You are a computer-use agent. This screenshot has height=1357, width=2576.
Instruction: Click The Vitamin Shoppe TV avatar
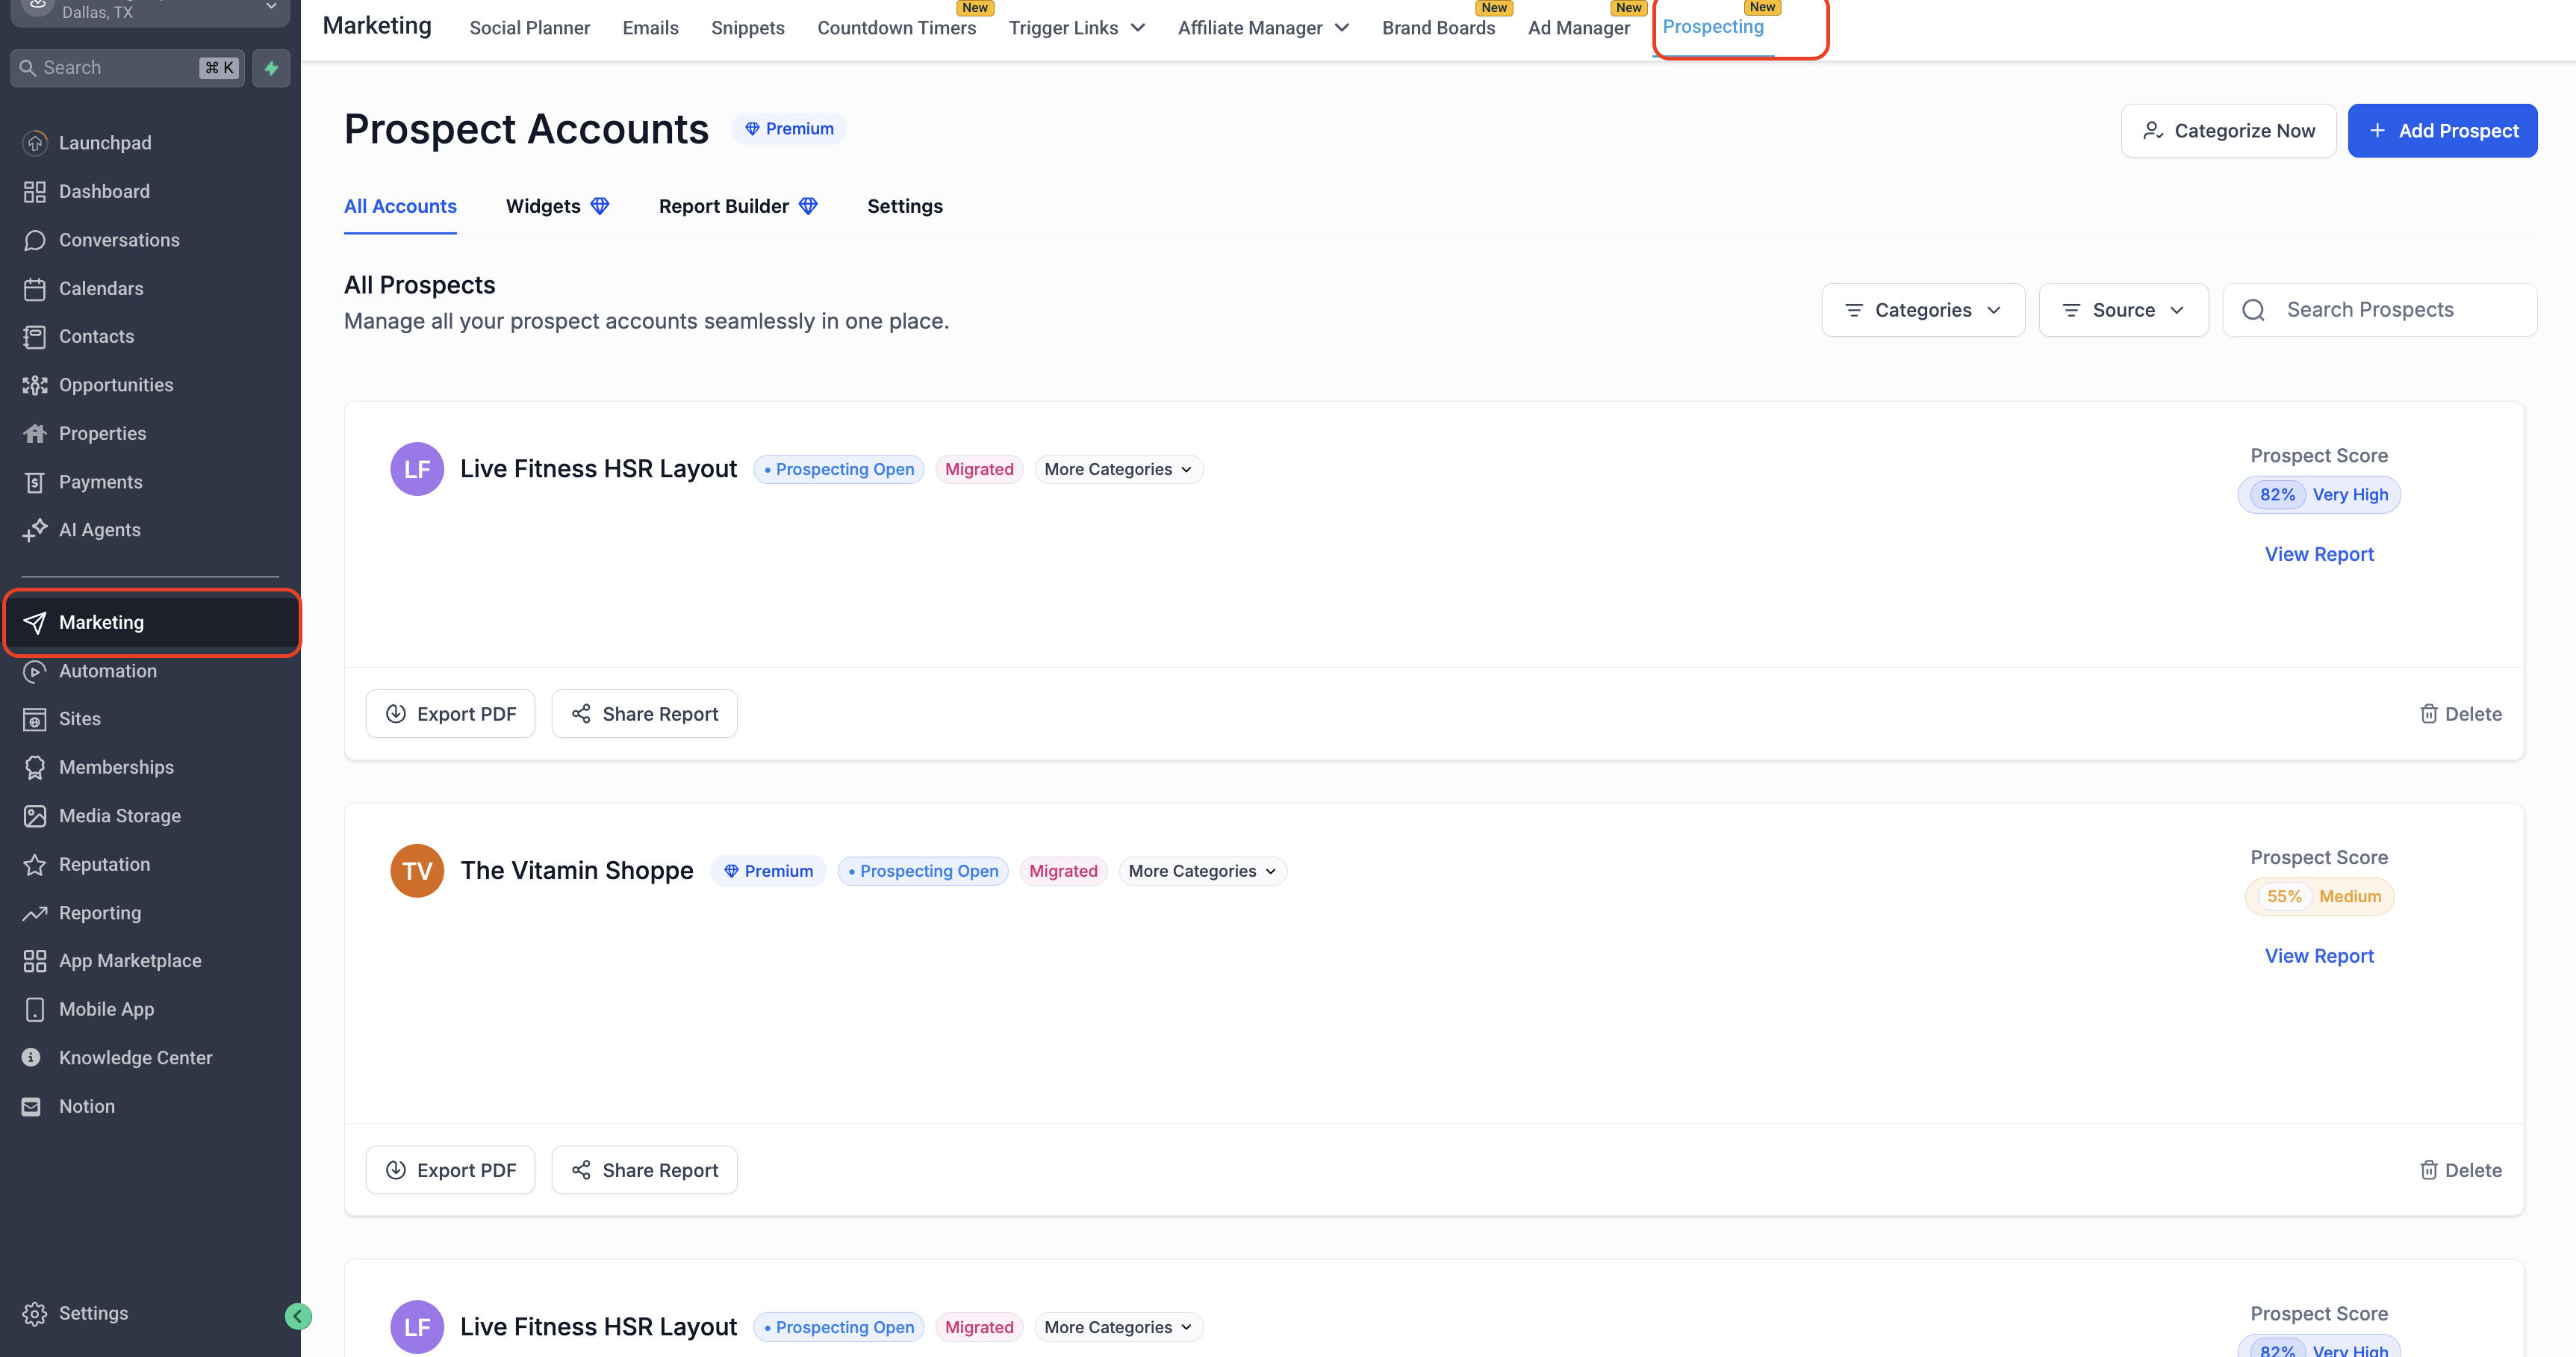click(417, 871)
